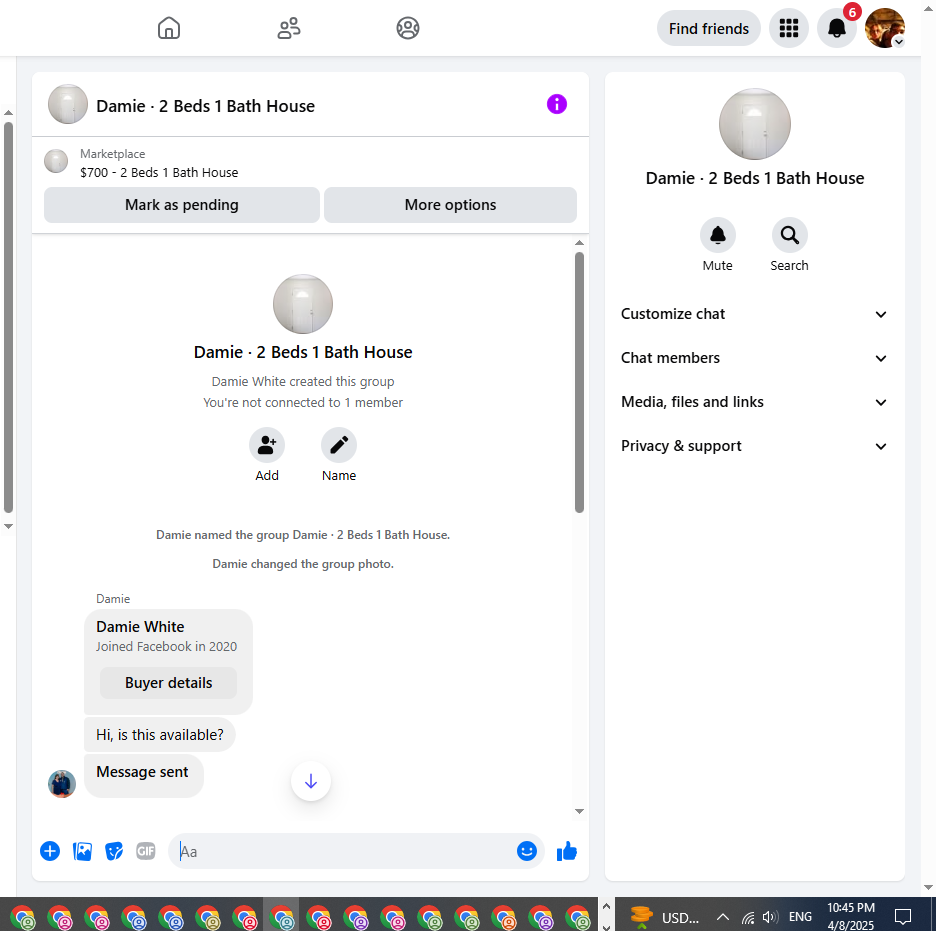
Task: Open the notifications bell with 6 badge
Action: pyautogui.click(x=836, y=28)
